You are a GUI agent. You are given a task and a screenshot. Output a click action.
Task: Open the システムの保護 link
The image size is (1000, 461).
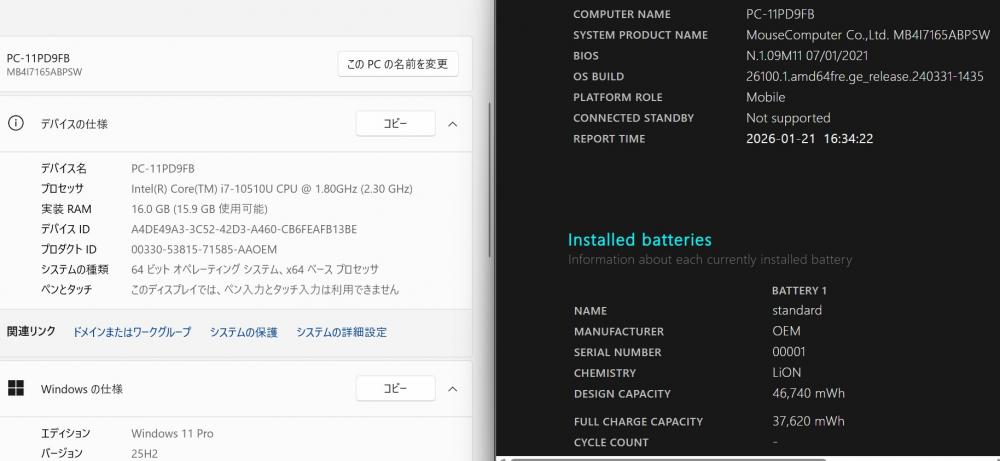pyautogui.click(x=244, y=332)
